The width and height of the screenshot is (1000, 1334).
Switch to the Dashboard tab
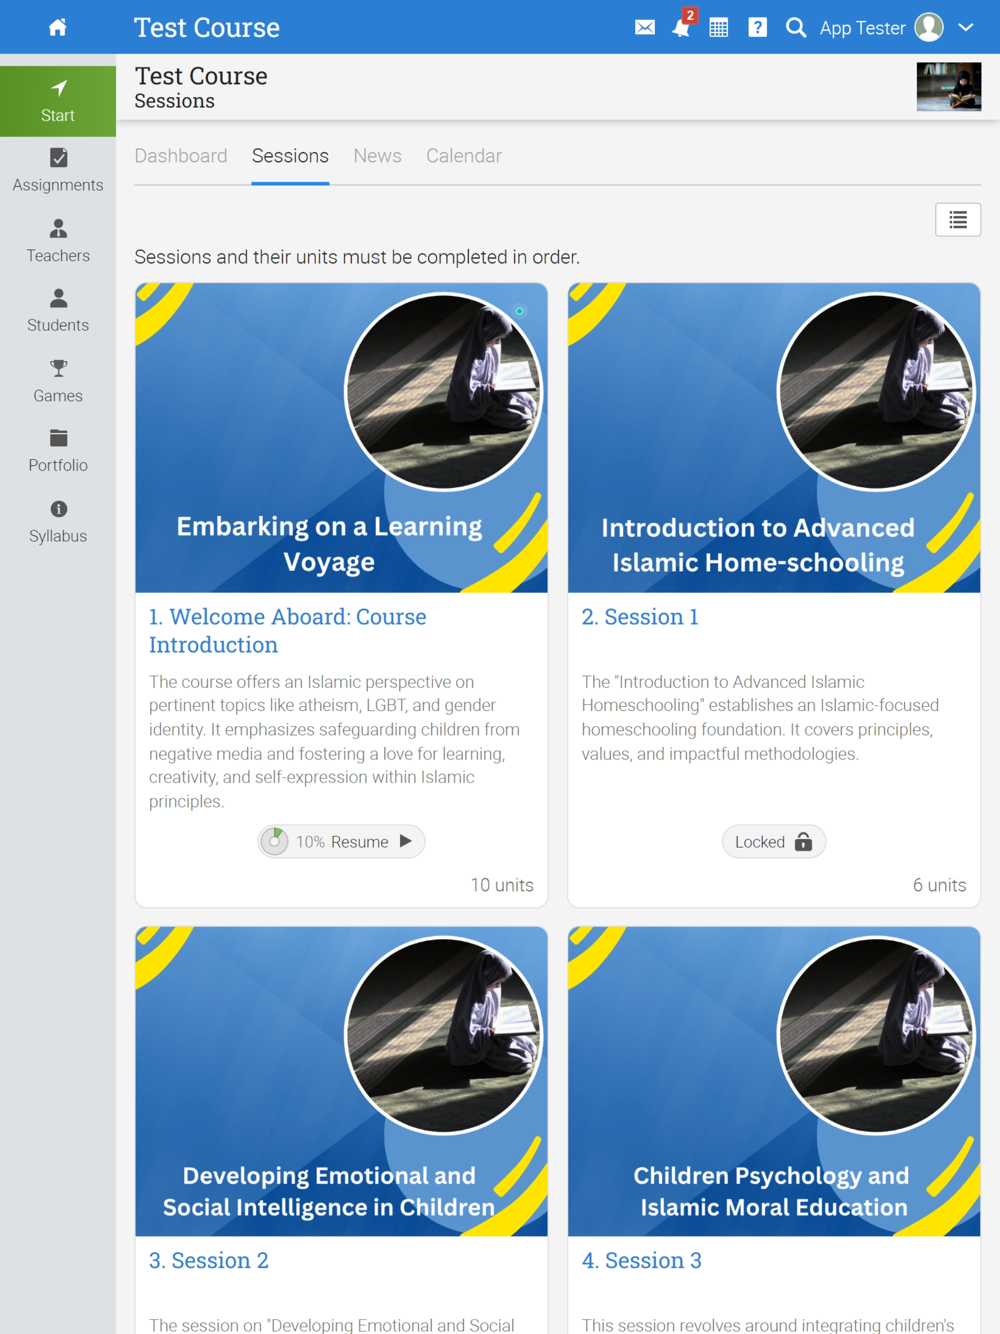point(181,156)
